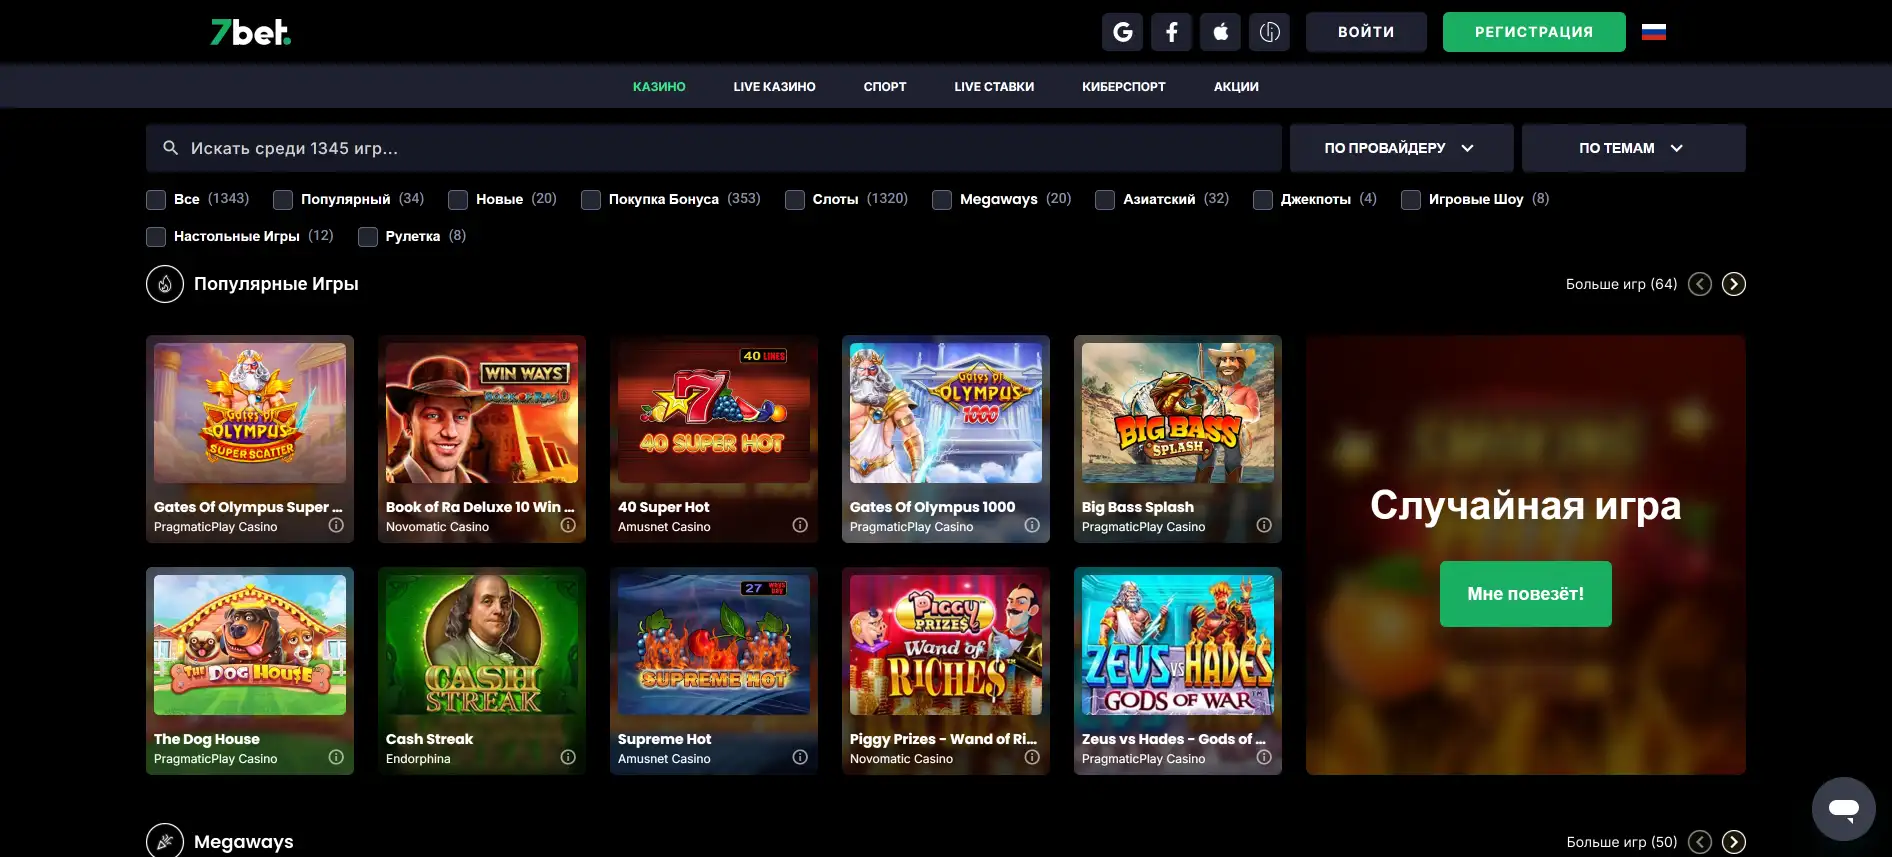Check the Новые filter checkbox
The height and width of the screenshot is (857, 1892).
(x=458, y=200)
